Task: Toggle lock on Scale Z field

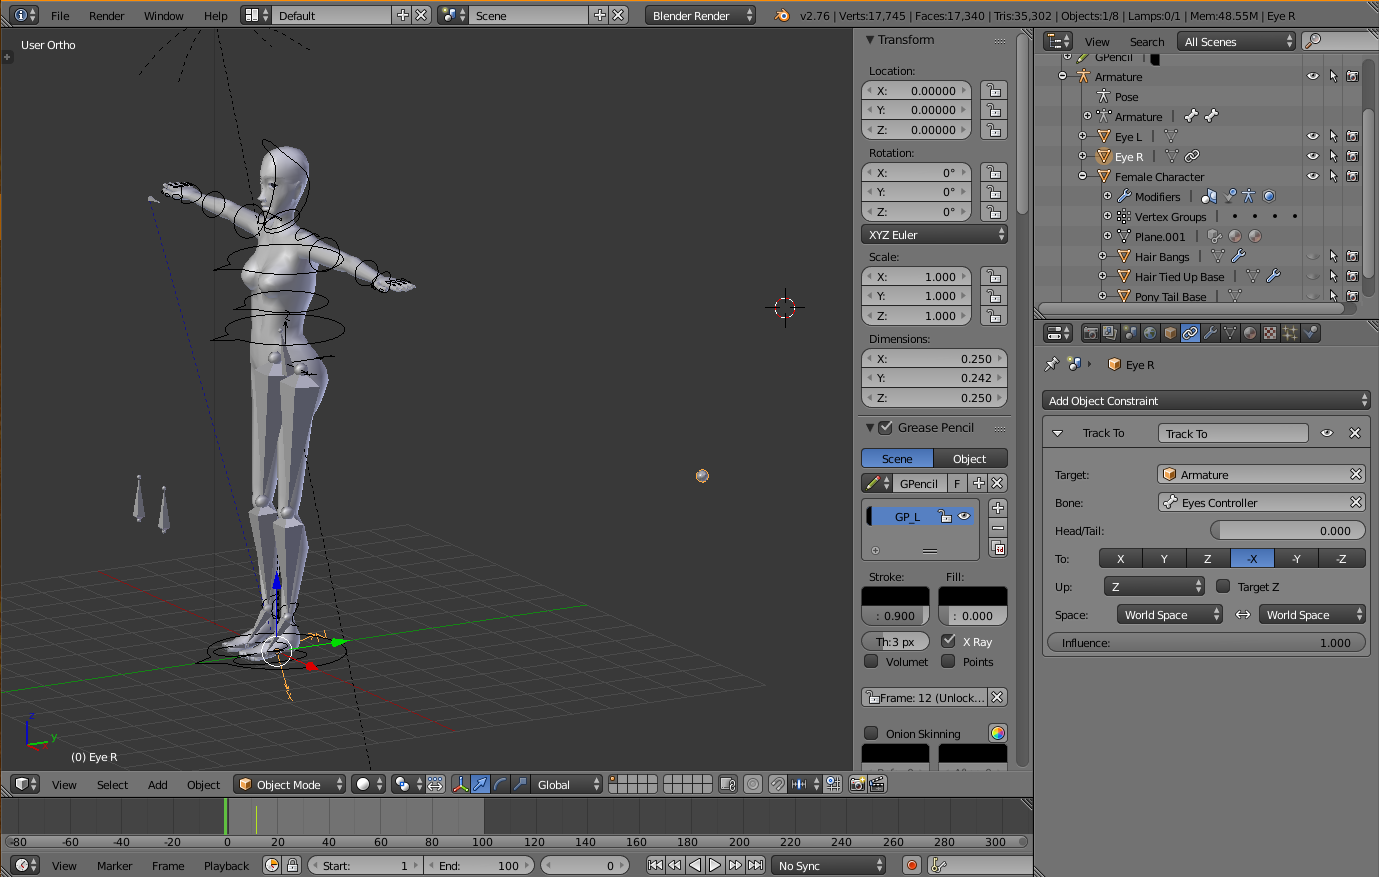Action: tap(993, 316)
